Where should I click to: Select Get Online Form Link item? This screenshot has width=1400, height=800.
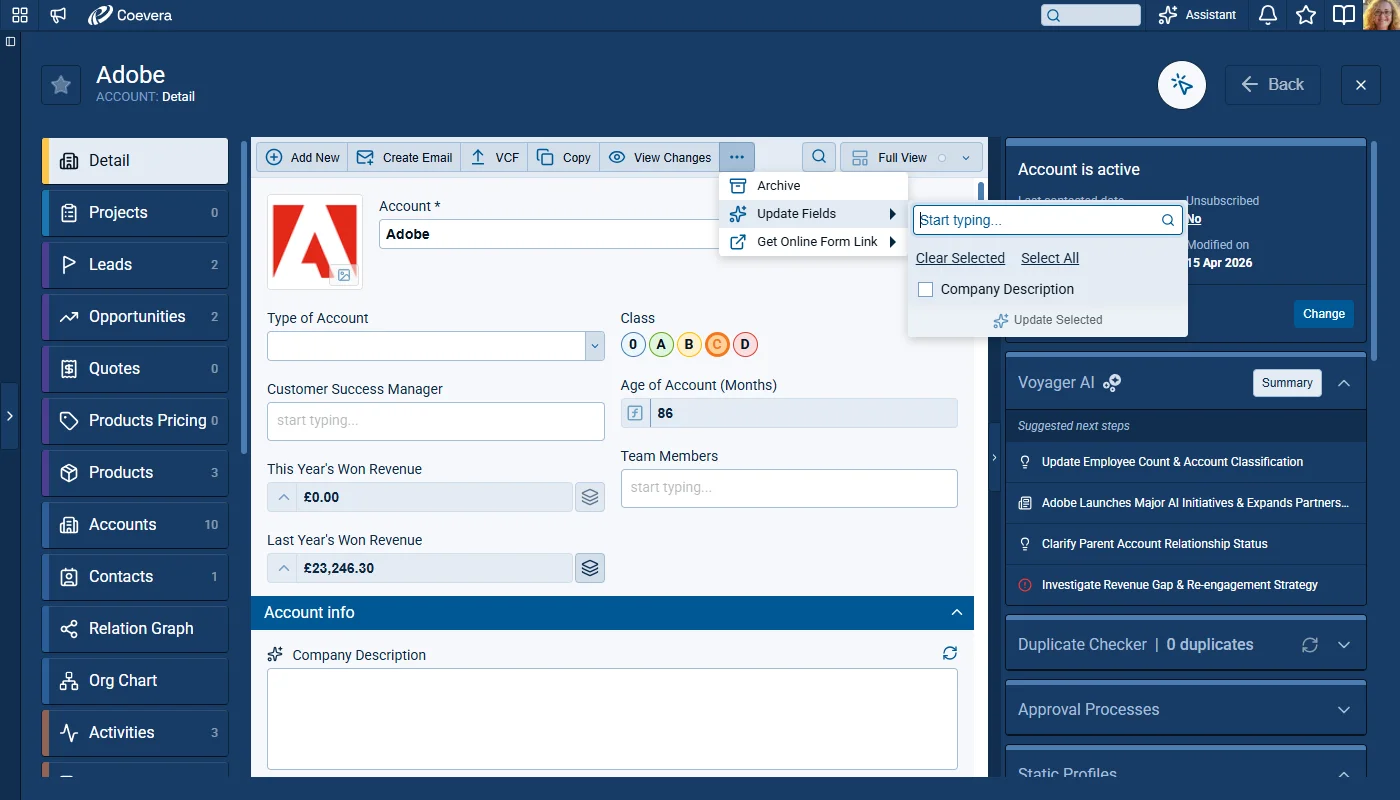point(813,242)
